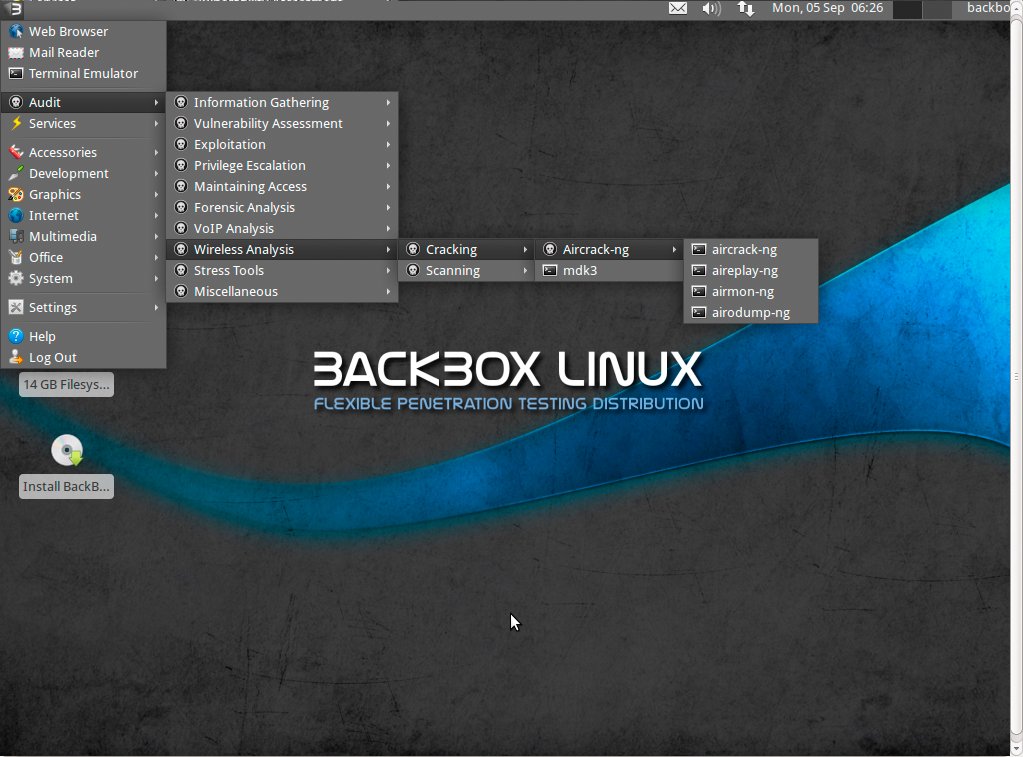Image resolution: width=1023 pixels, height=757 pixels.
Task: Expand the Services submenu arrow
Action: click(156, 123)
